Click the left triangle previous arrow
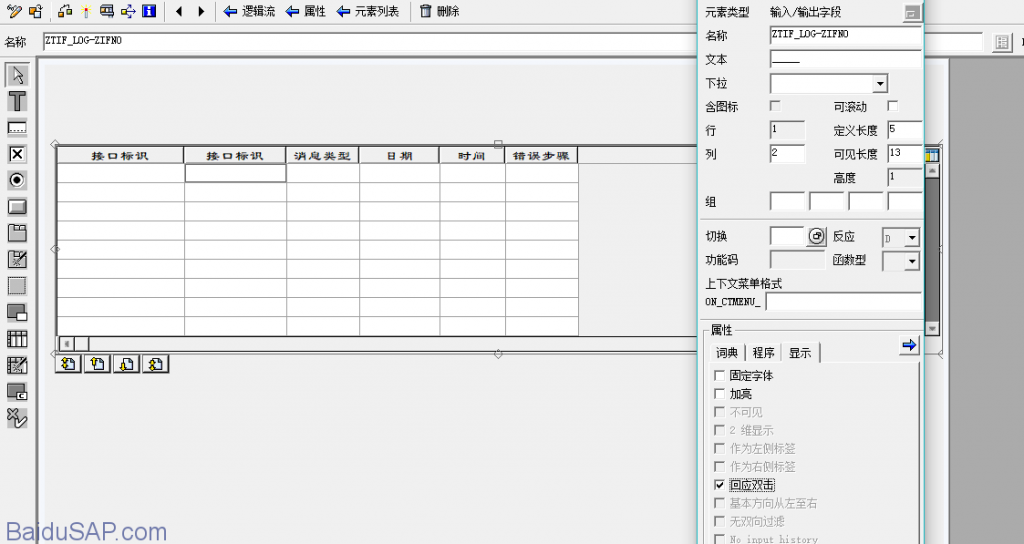Screen dimensions: 1024x544 pyautogui.click(x=179, y=11)
